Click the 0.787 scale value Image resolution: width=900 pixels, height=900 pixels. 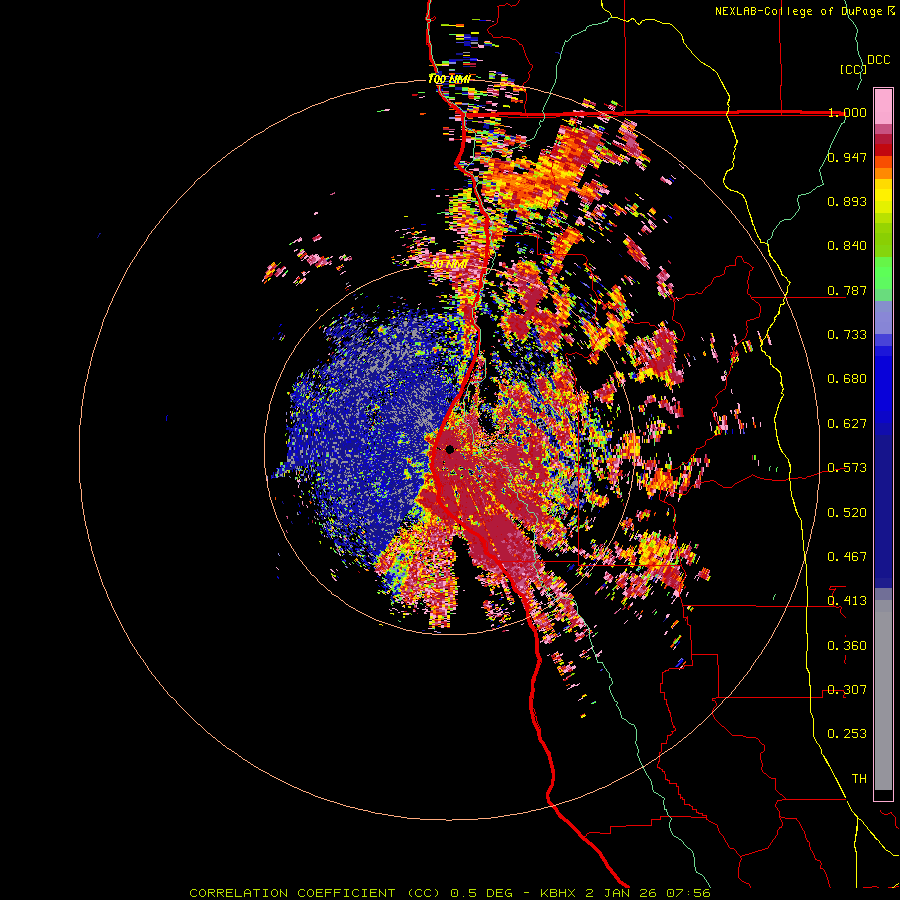[x=847, y=290]
